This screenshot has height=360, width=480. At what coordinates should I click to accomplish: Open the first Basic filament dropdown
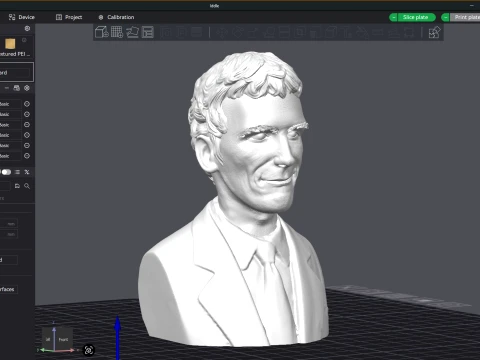tap(10, 104)
